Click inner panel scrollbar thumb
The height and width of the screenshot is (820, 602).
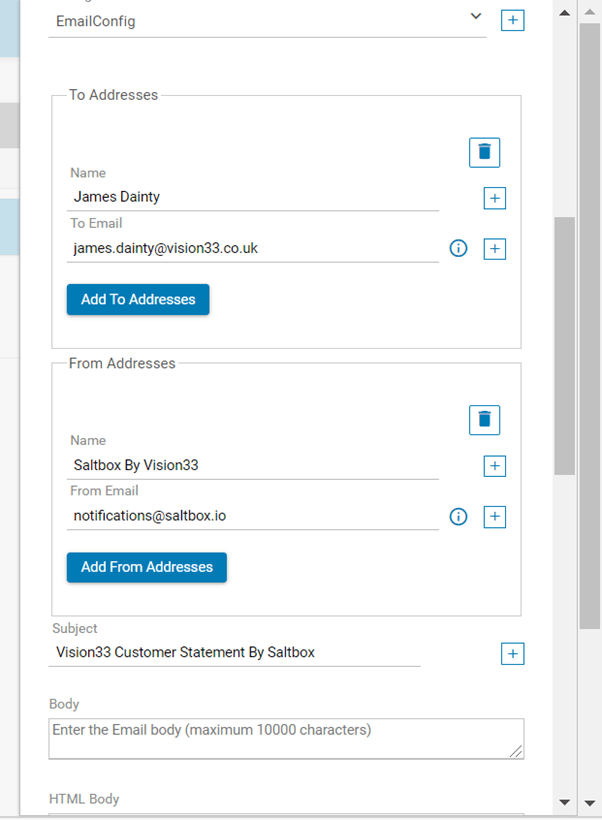pos(564,346)
